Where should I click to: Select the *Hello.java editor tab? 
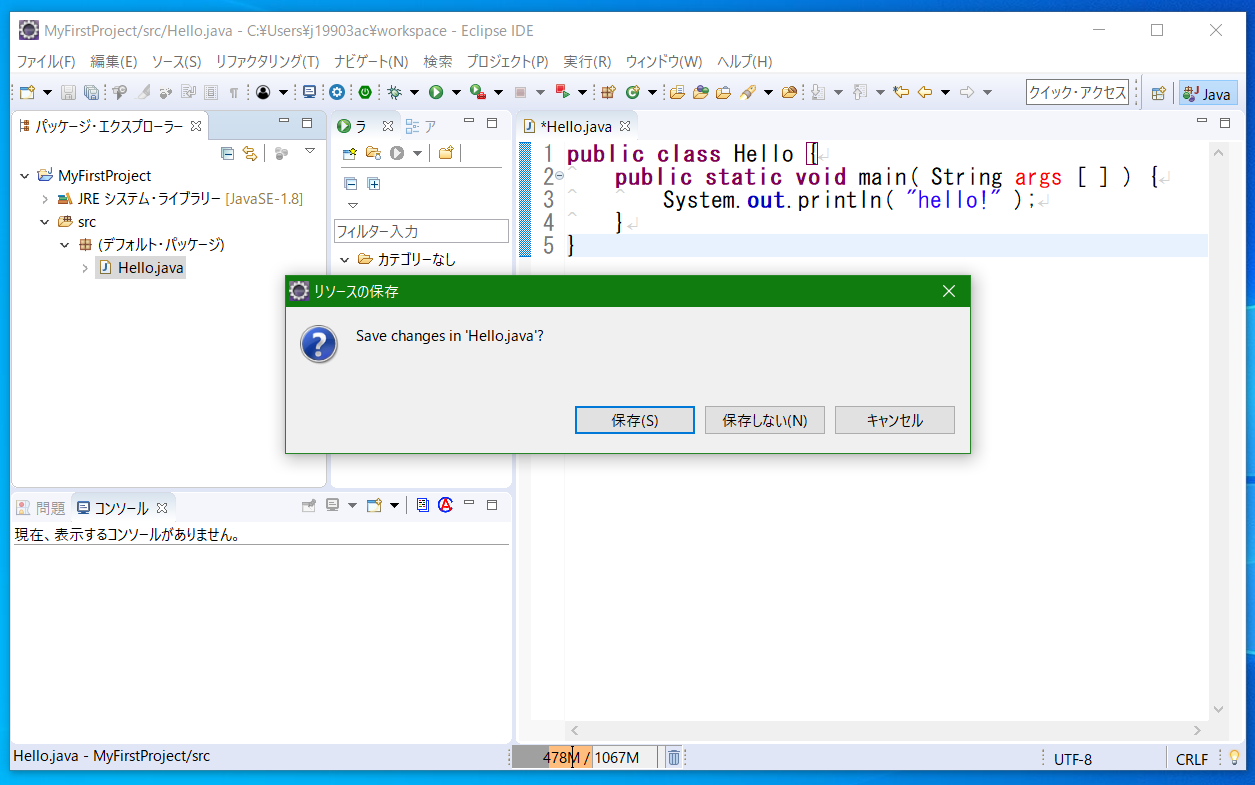coord(576,127)
